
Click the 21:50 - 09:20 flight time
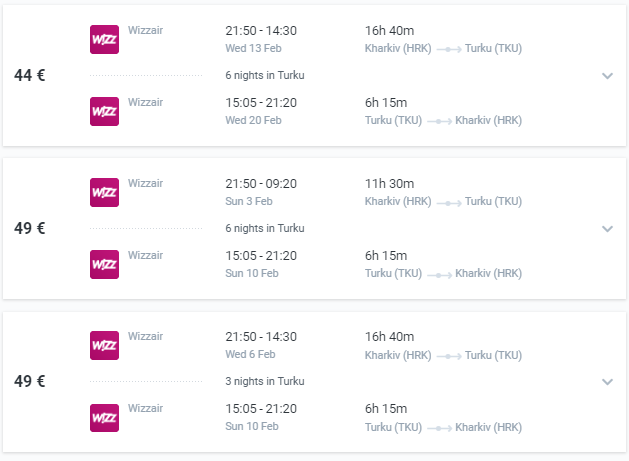click(x=261, y=183)
